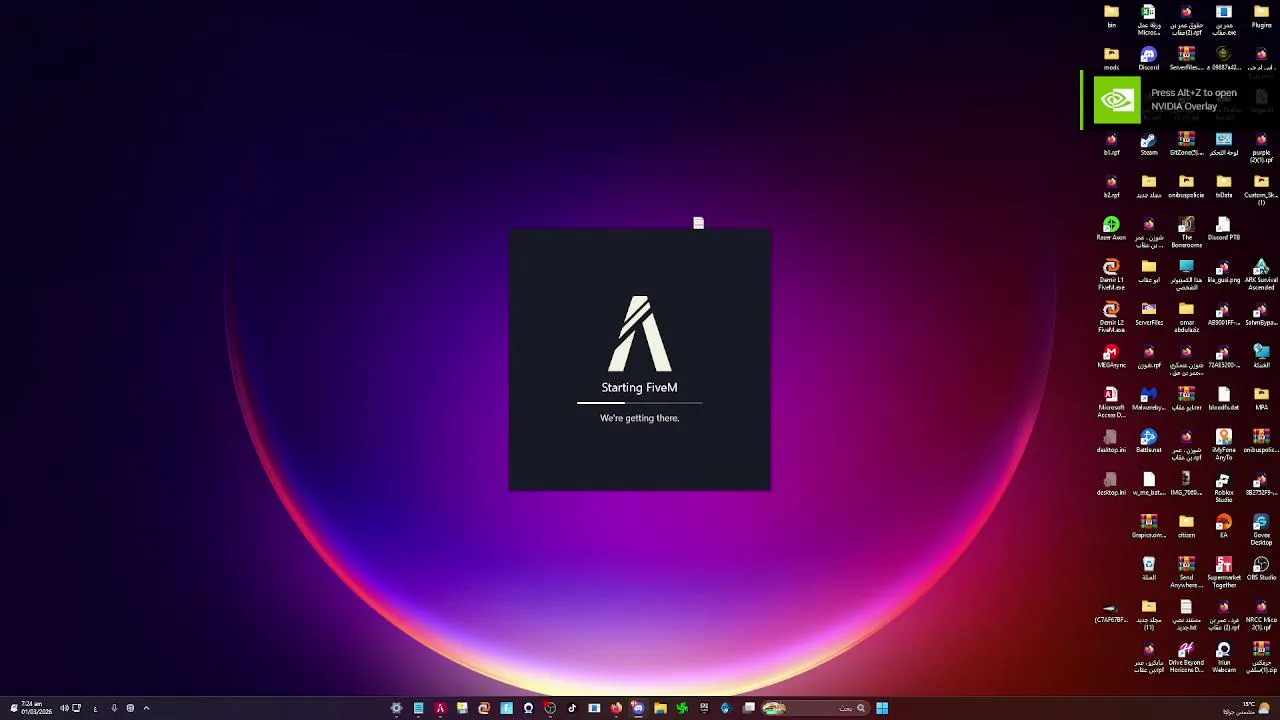Click the NVIDIA overlay notification logo
Screen dimensions: 1280x720
coord(1116,100)
